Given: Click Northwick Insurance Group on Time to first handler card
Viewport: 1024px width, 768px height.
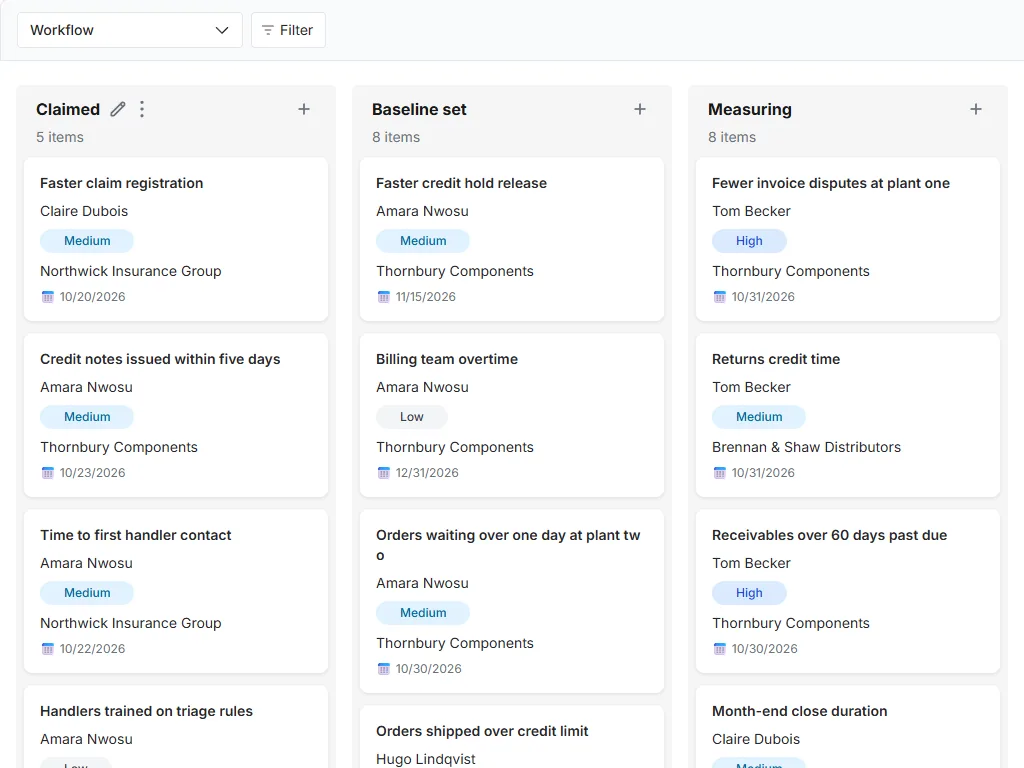Looking at the screenshot, I should [131, 623].
